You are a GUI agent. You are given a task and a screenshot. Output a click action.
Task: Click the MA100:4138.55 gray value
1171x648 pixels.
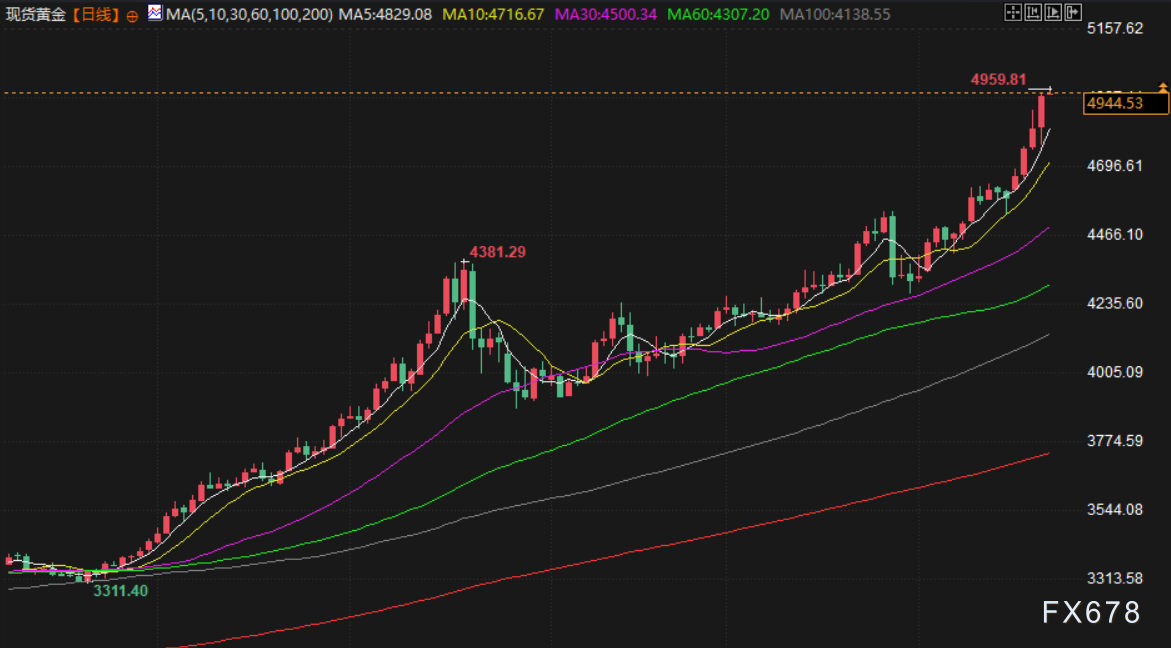(x=833, y=13)
